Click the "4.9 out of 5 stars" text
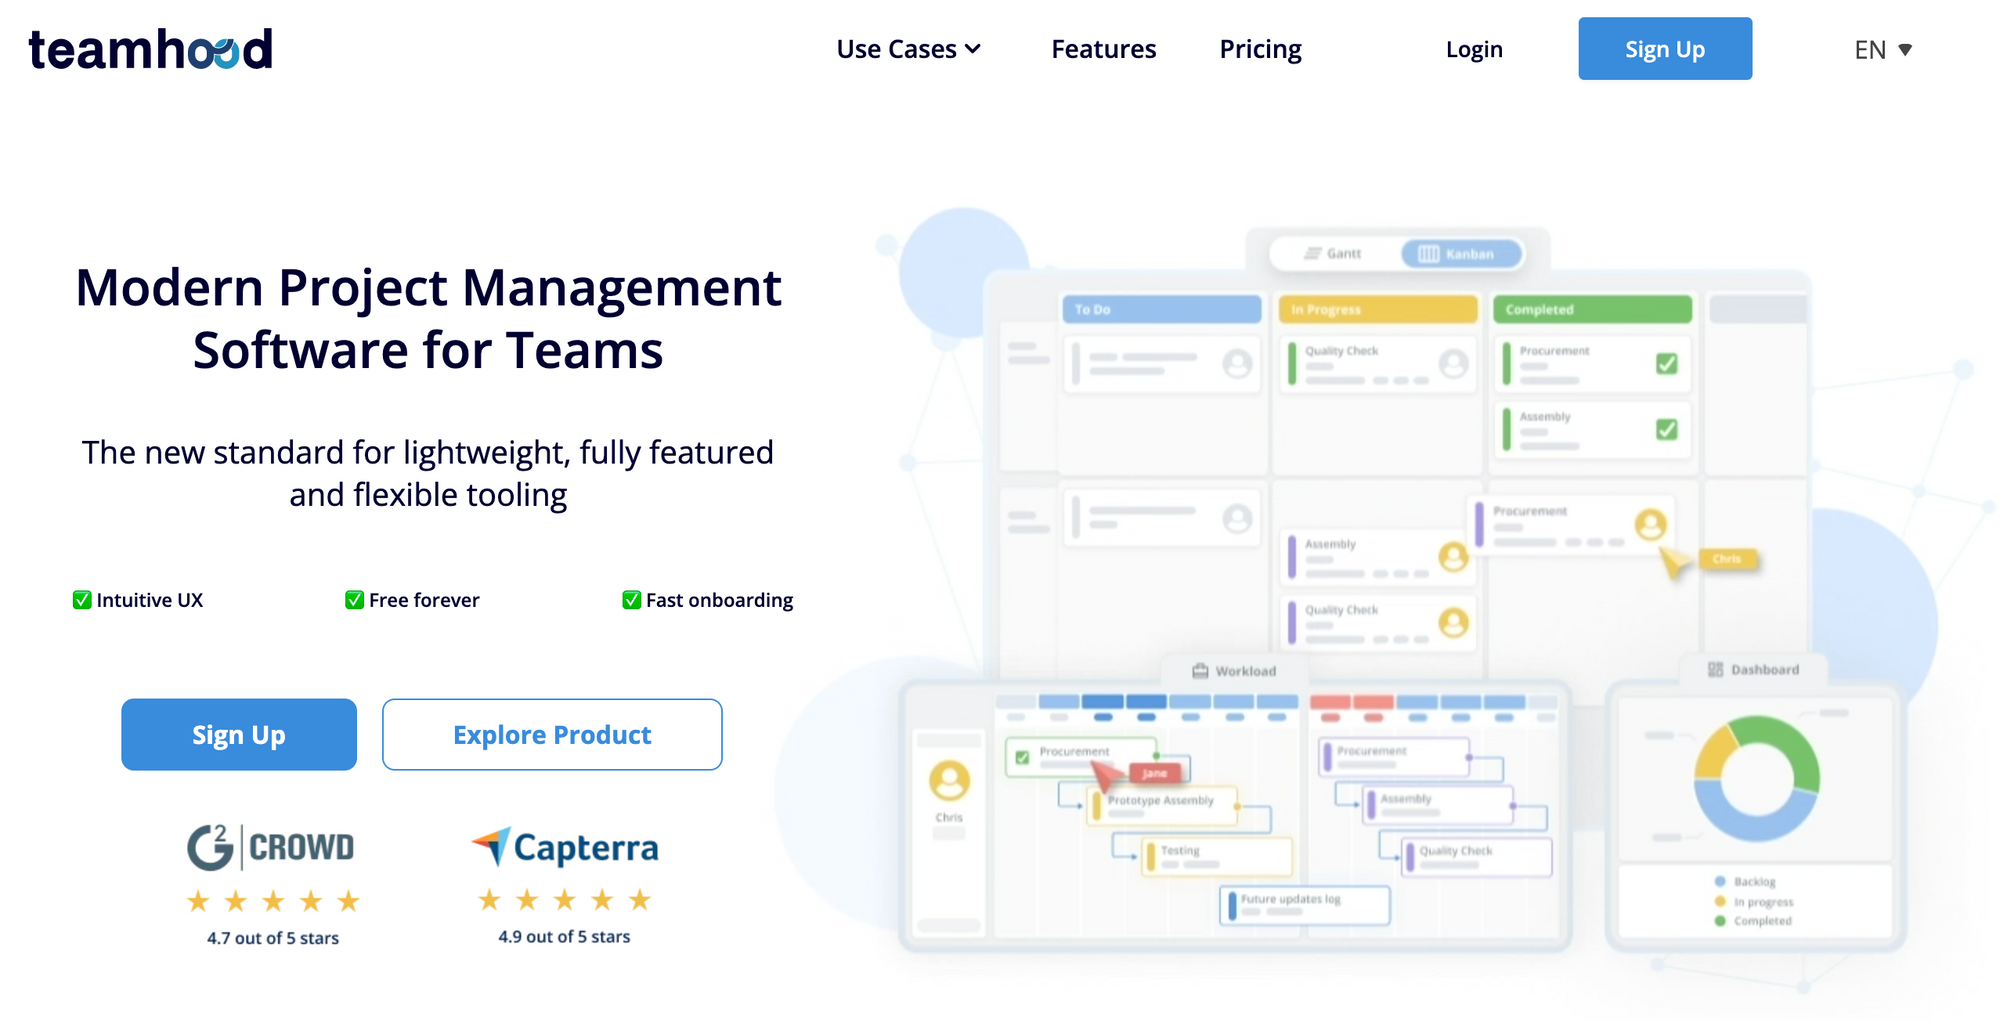 [x=565, y=937]
